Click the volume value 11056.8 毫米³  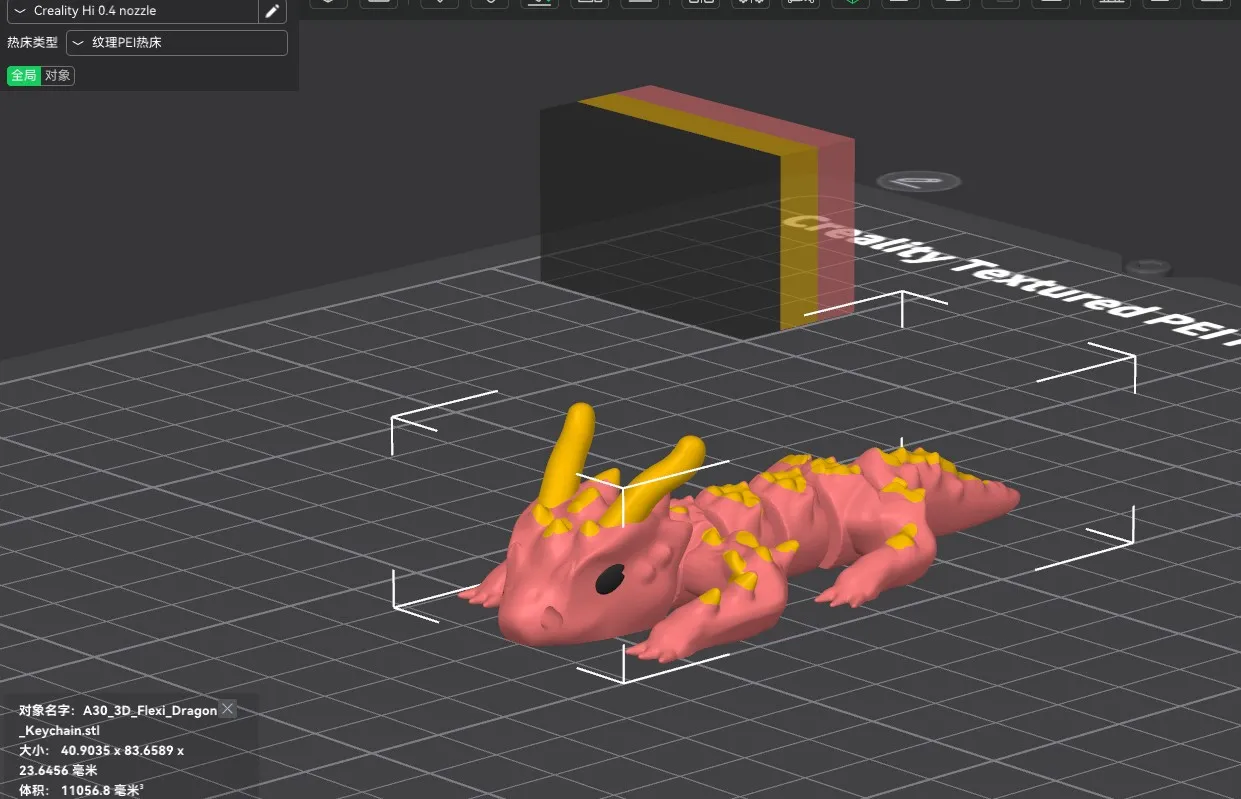(103, 790)
